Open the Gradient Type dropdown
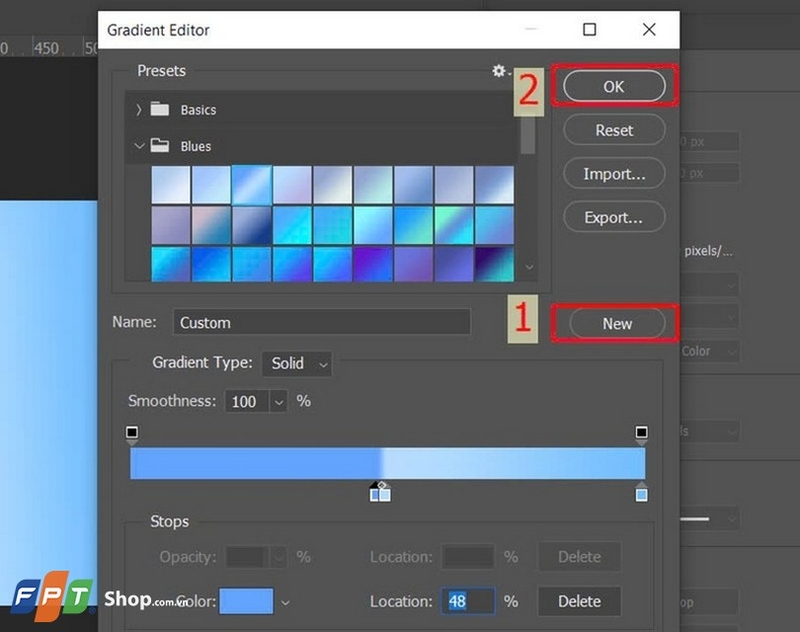Image resolution: width=800 pixels, height=632 pixels. pyautogui.click(x=297, y=364)
